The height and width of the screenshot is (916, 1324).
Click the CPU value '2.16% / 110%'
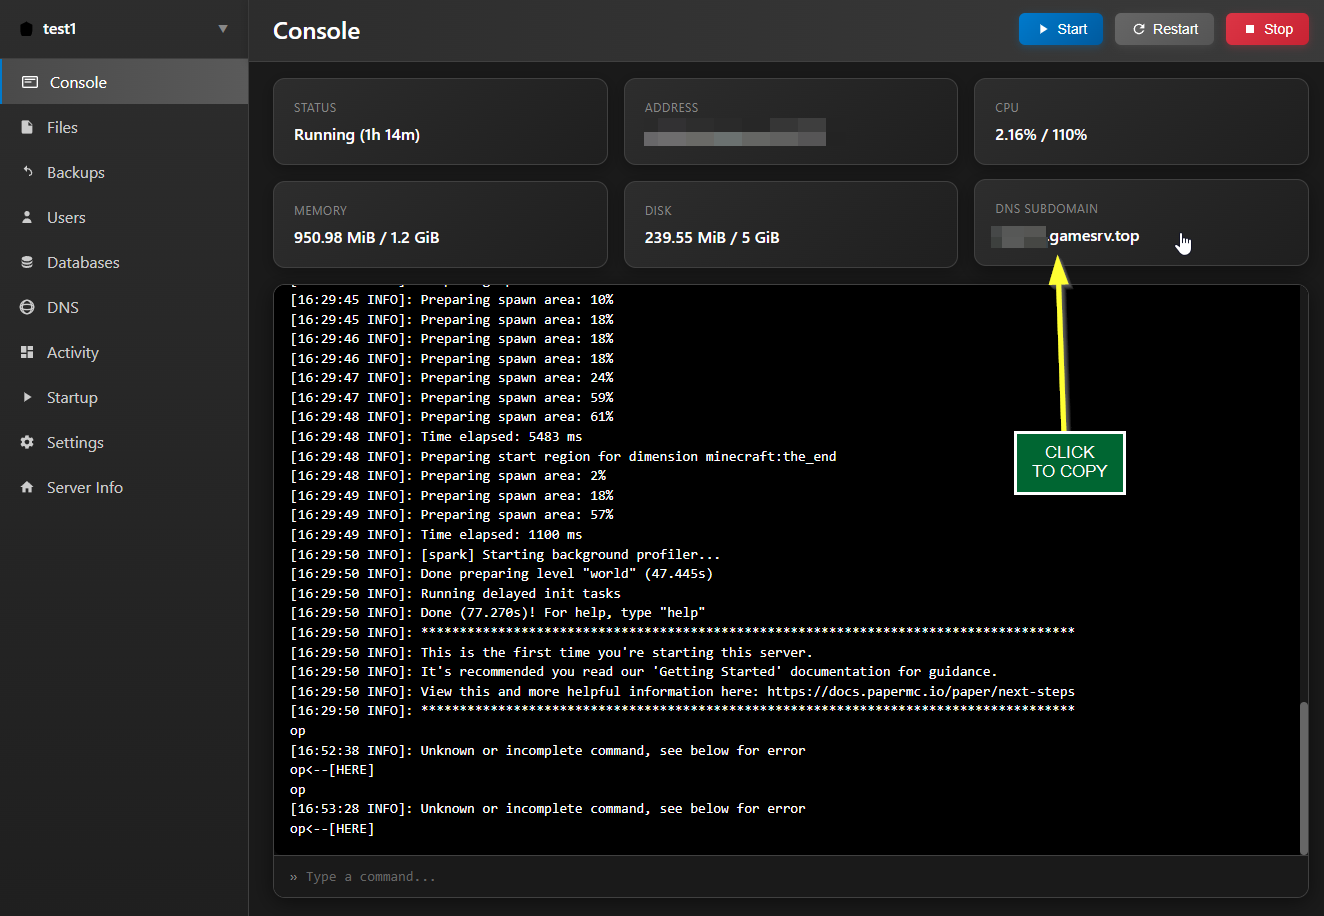pyautogui.click(x=1041, y=134)
